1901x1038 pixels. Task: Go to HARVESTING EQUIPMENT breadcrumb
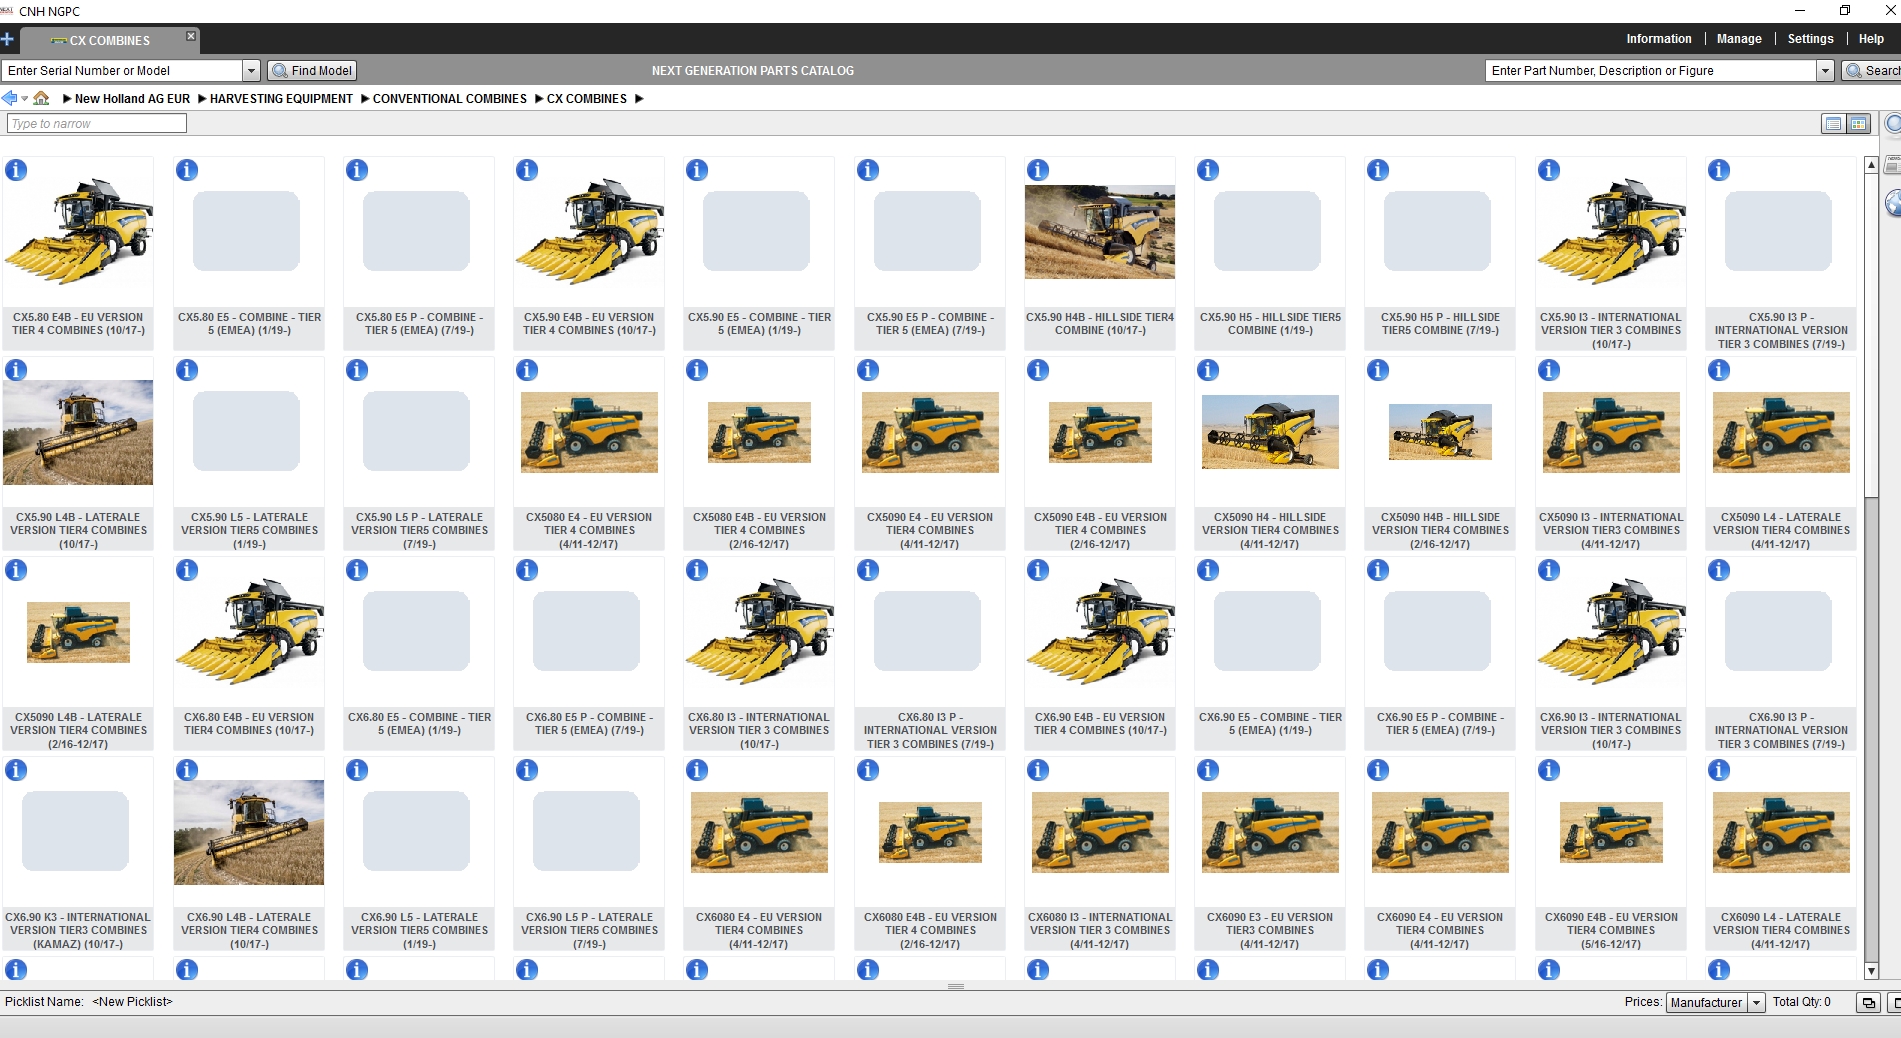281,99
